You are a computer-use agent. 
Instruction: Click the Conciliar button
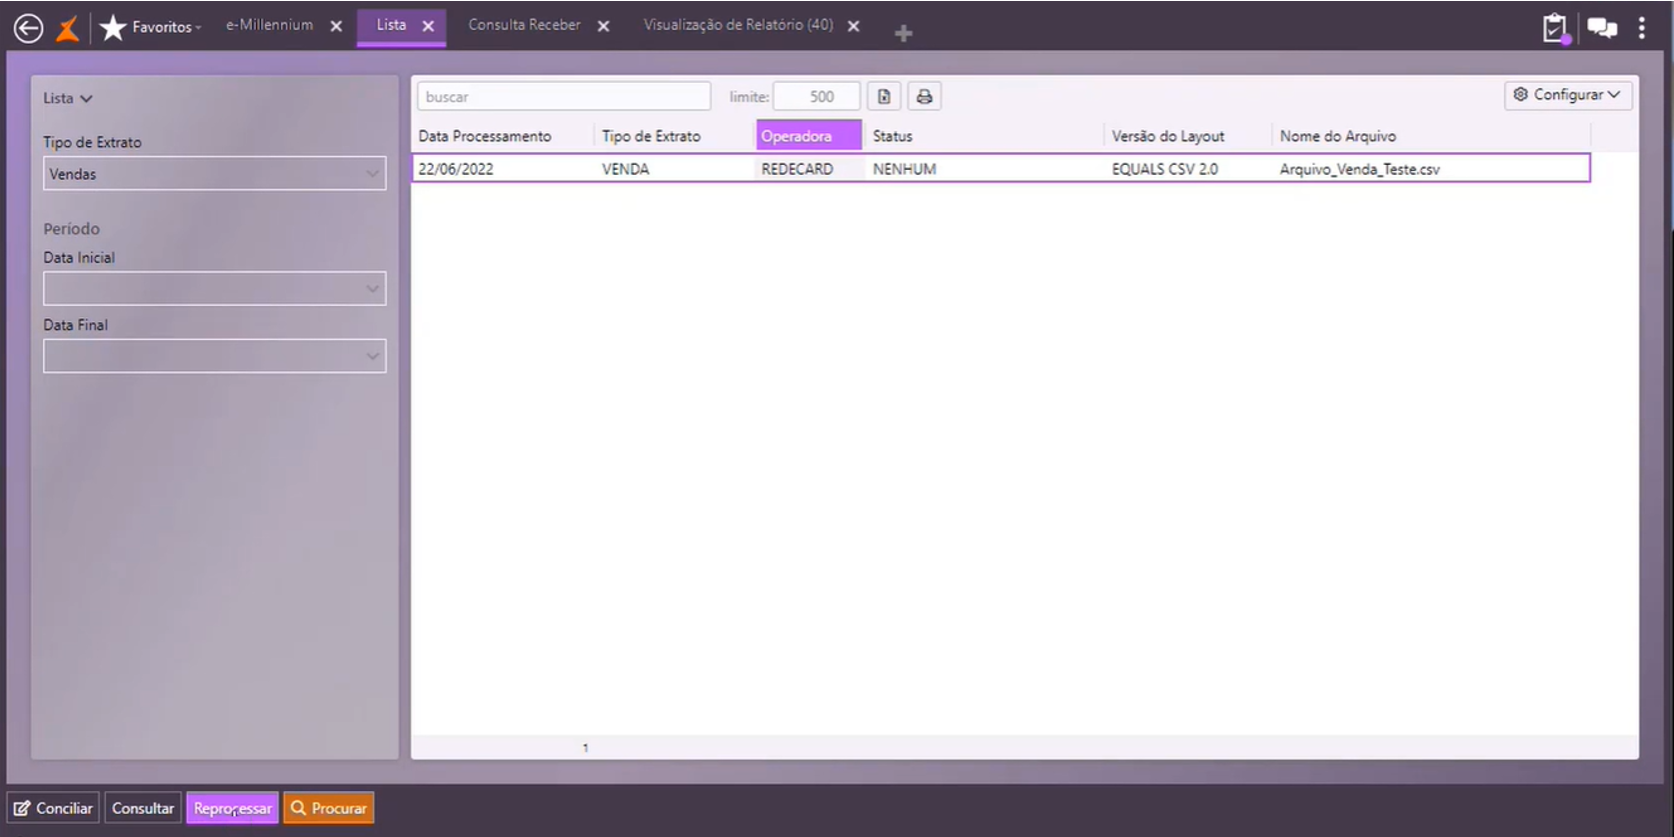54,808
